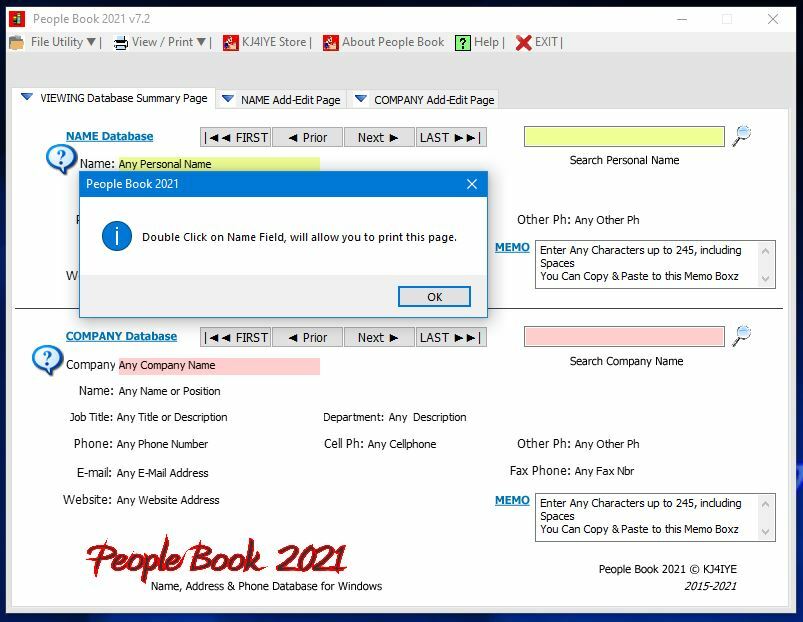Go to Prior record in NAME Database
The width and height of the screenshot is (803, 622).
tap(307, 138)
